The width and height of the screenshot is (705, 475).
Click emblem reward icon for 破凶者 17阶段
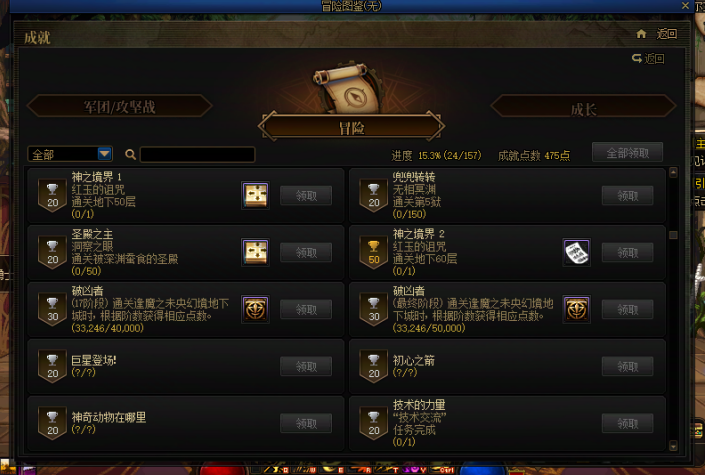tap(255, 309)
